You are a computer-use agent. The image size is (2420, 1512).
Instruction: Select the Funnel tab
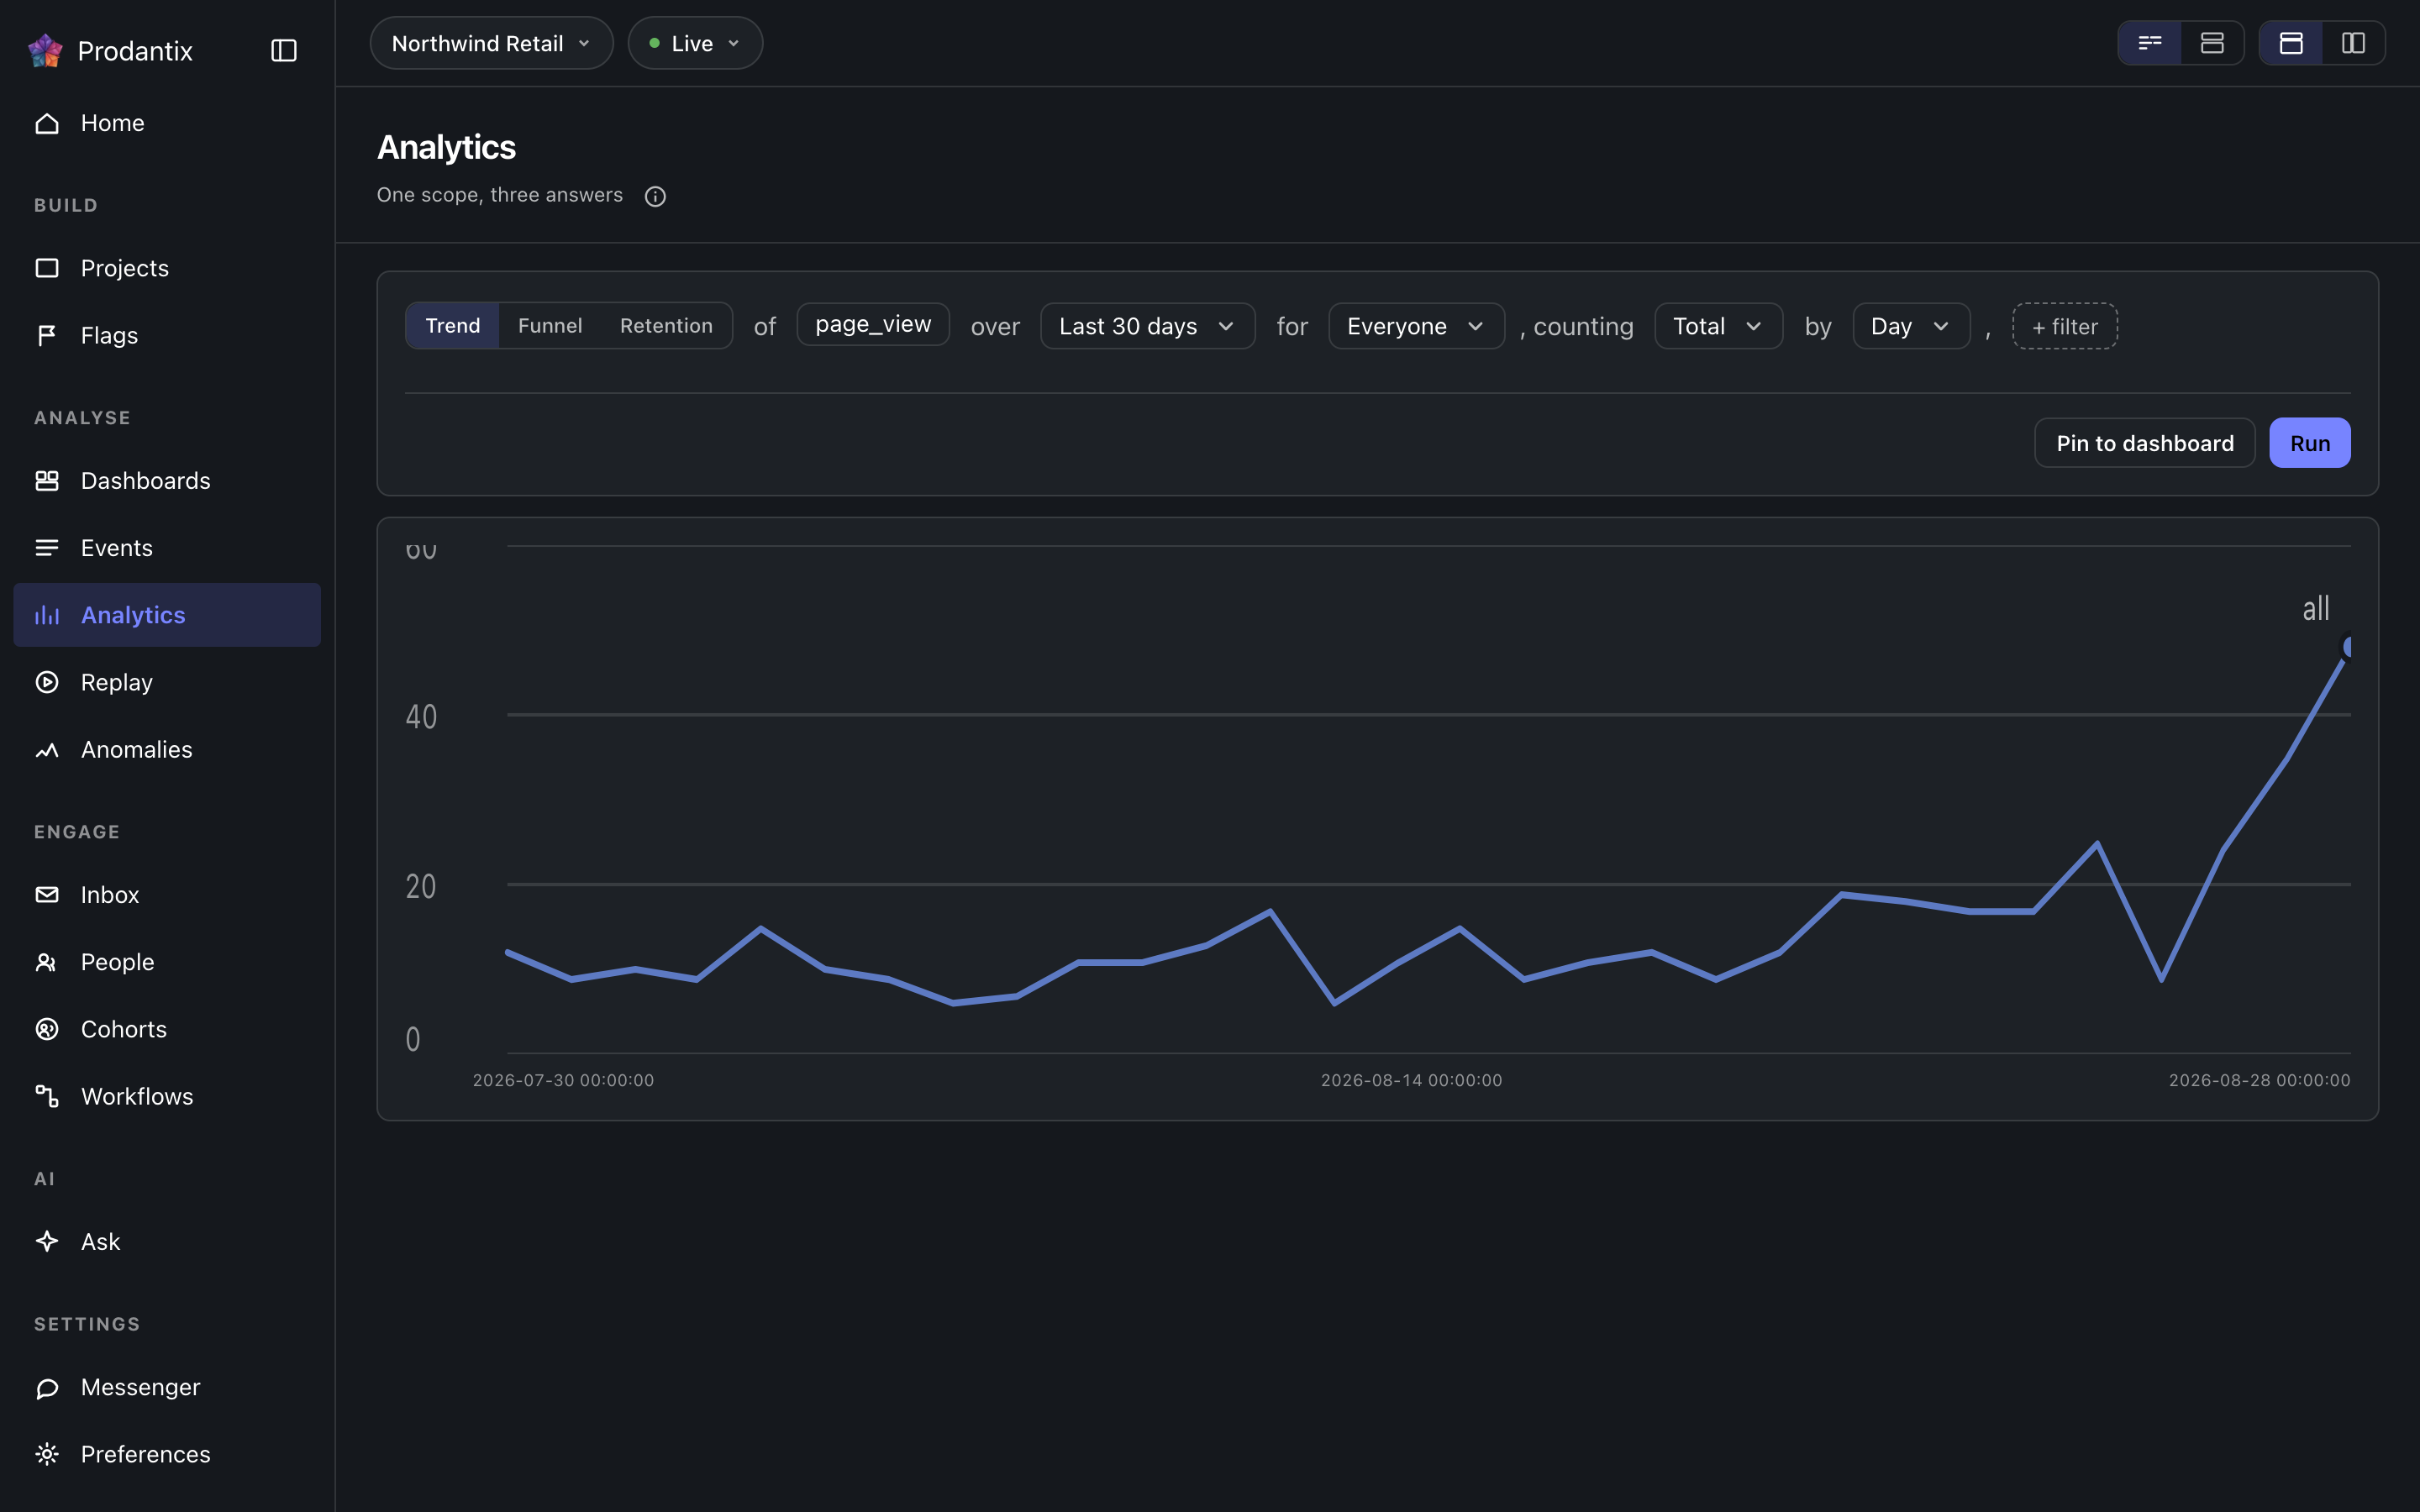[x=550, y=326]
